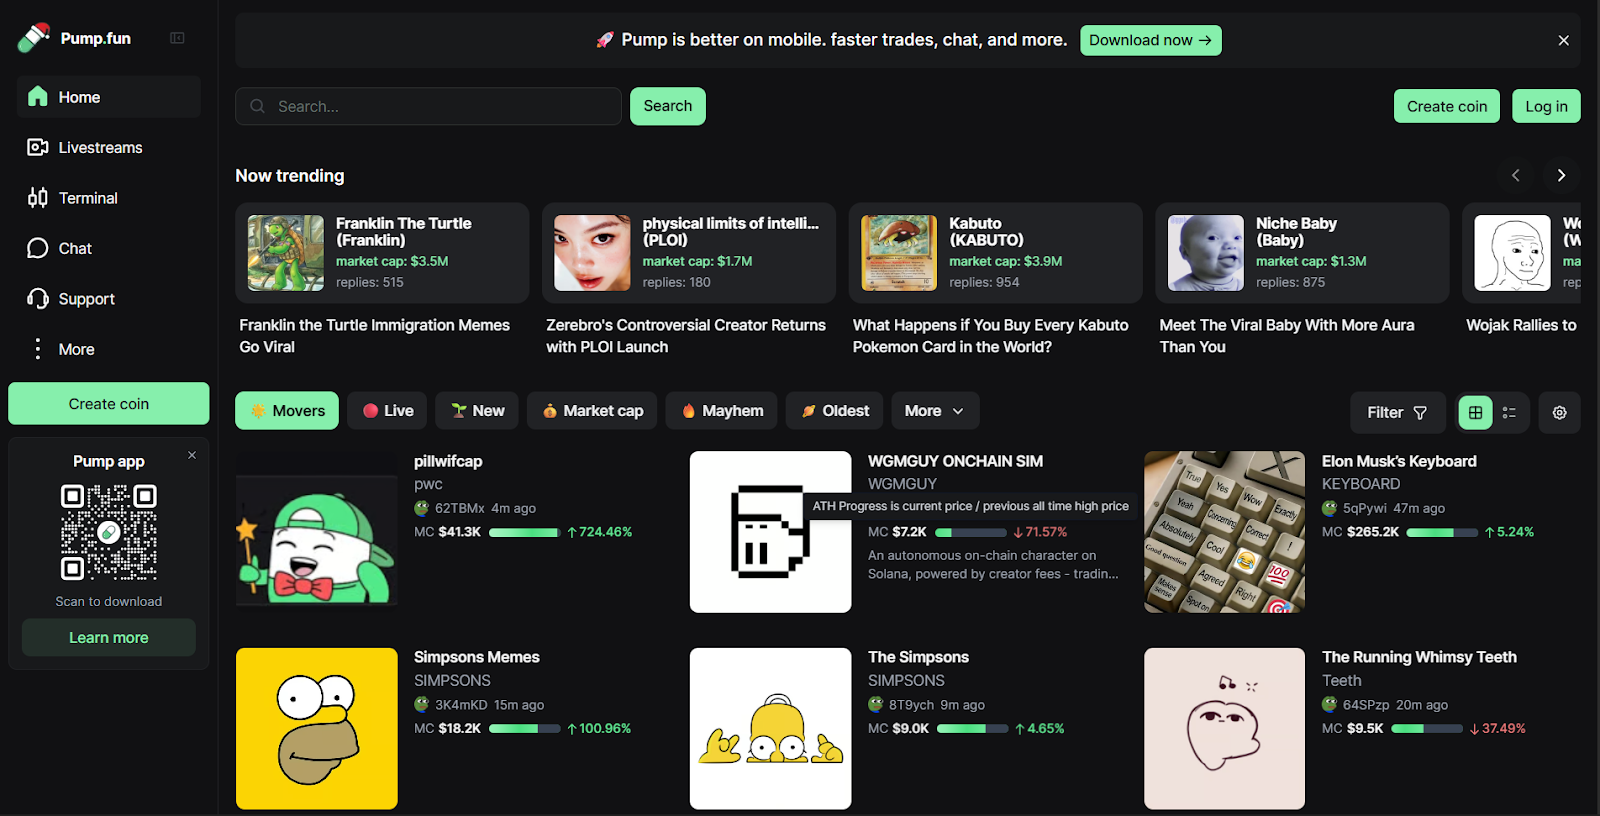Switch to grid view layout
This screenshot has height=816, width=1600.
[1475, 412]
